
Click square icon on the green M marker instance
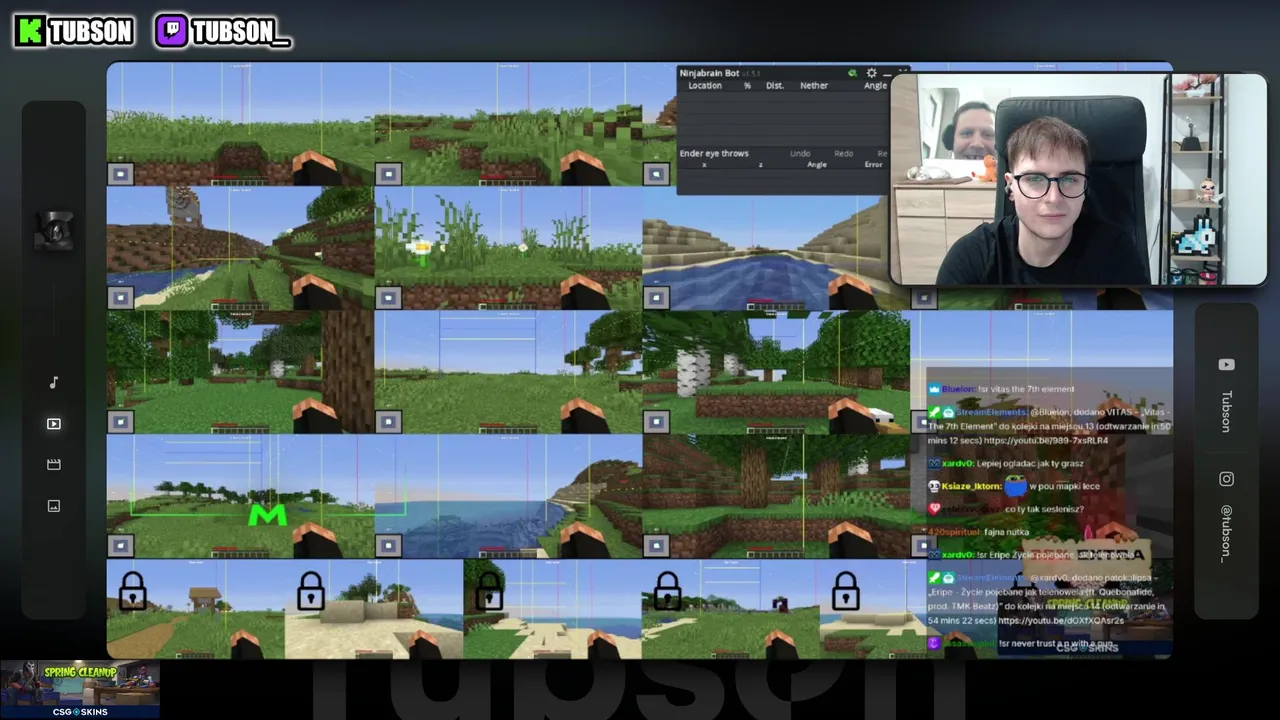pyautogui.click(x=120, y=545)
